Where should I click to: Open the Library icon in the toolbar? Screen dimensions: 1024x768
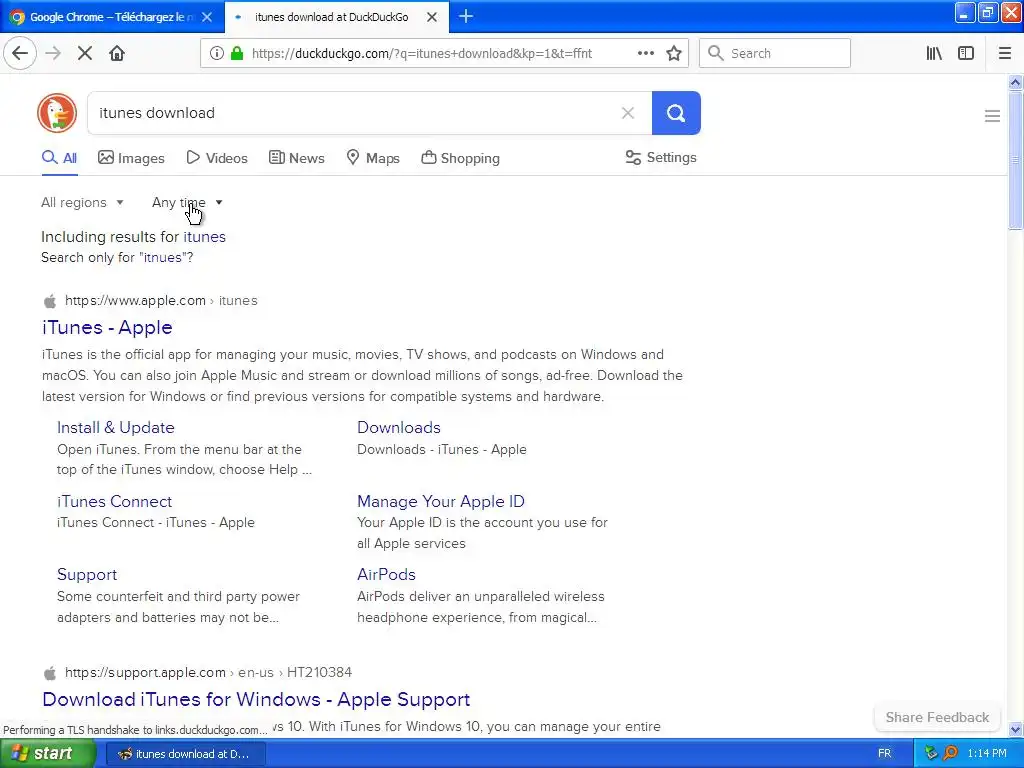click(x=934, y=54)
